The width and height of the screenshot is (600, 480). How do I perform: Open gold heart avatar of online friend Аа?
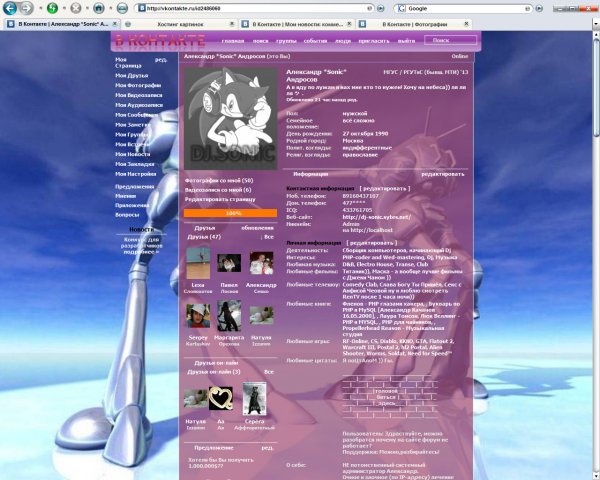(221, 398)
